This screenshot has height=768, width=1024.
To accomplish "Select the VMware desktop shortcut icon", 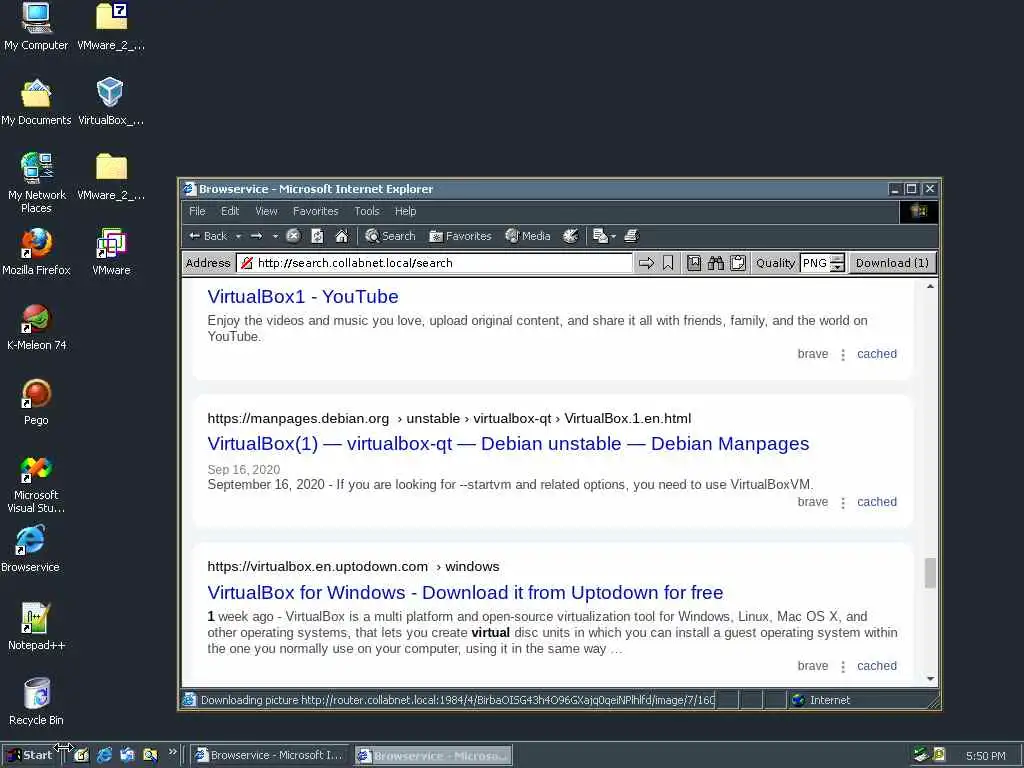I will pyautogui.click(x=111, y=252).
